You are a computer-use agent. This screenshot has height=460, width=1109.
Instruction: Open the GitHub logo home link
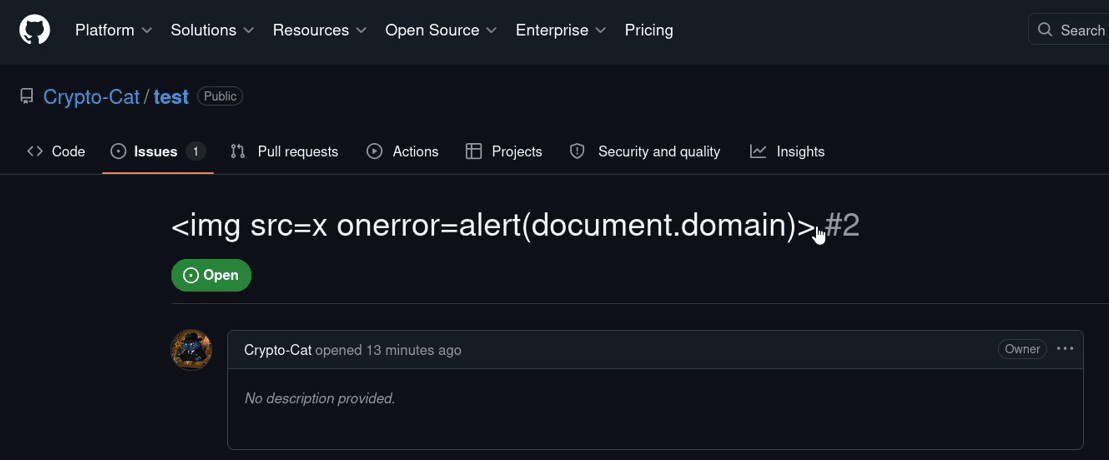[x=34, y=30]
